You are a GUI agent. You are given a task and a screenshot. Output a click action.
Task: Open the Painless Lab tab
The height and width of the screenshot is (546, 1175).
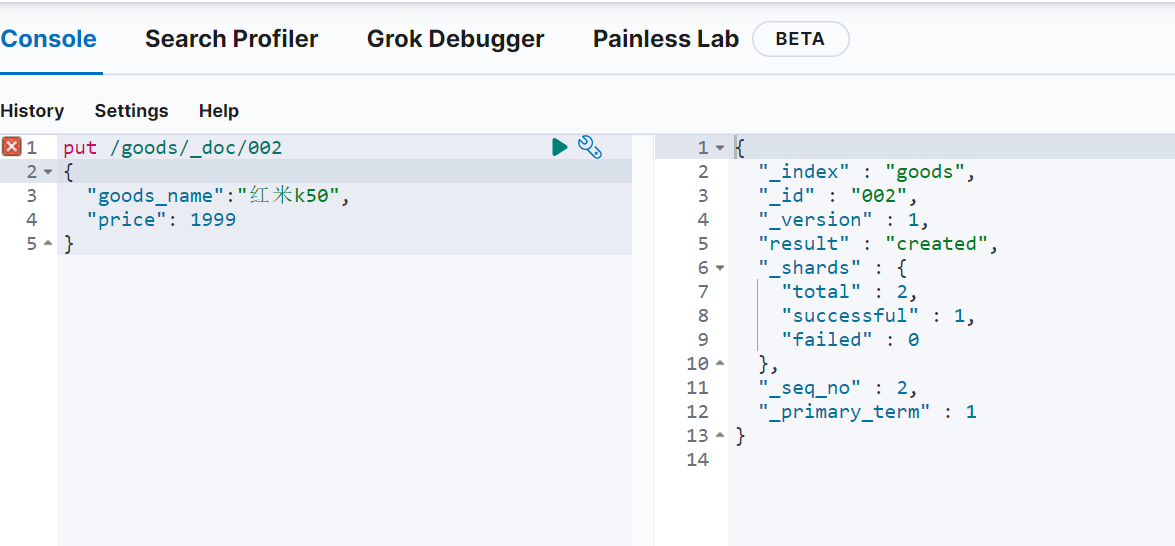click(x=665, y=39)
